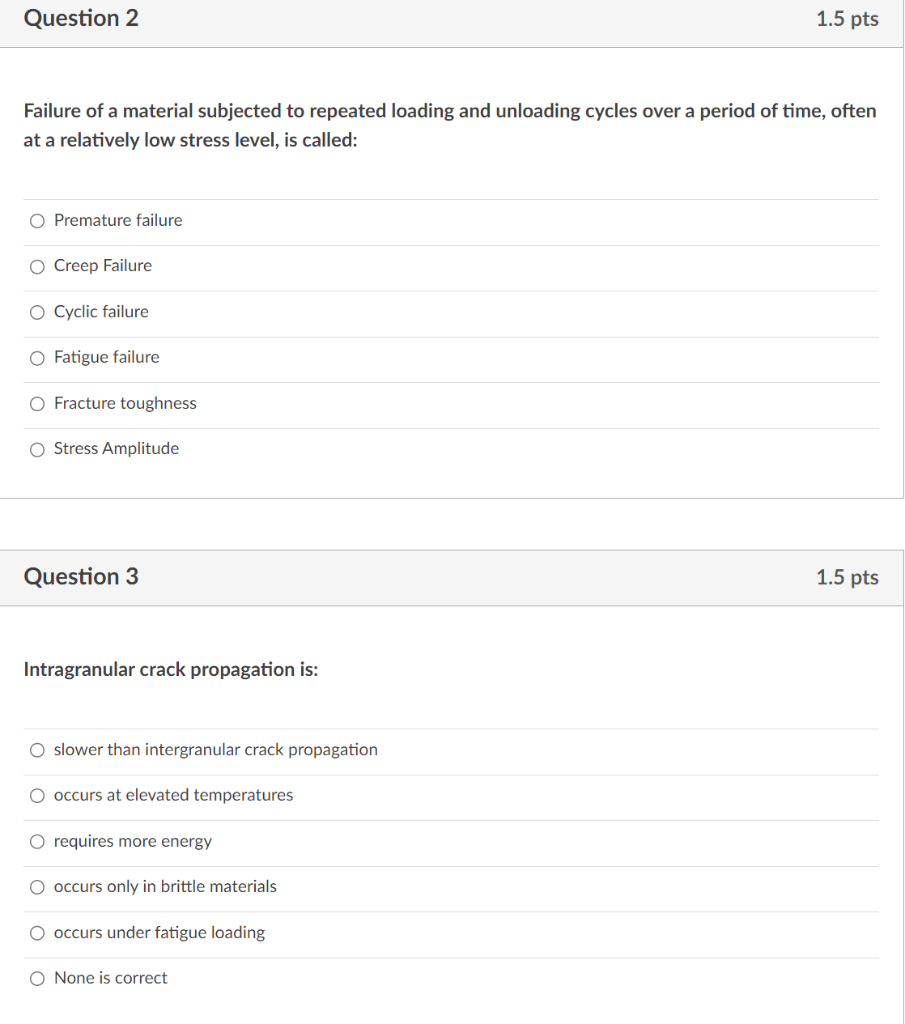Select Fracture toughness radio button

[x=37, y=404]
